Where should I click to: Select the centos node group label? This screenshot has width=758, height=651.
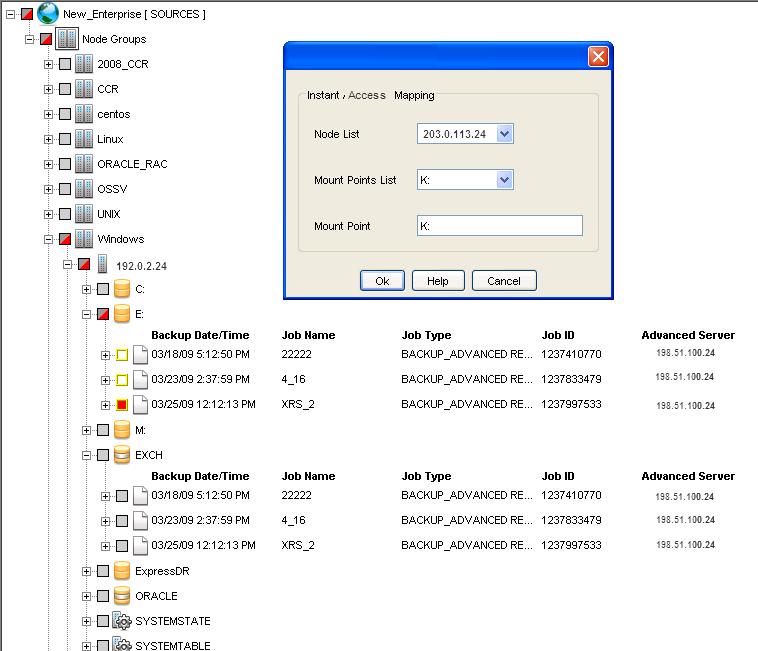click(114, 114)
